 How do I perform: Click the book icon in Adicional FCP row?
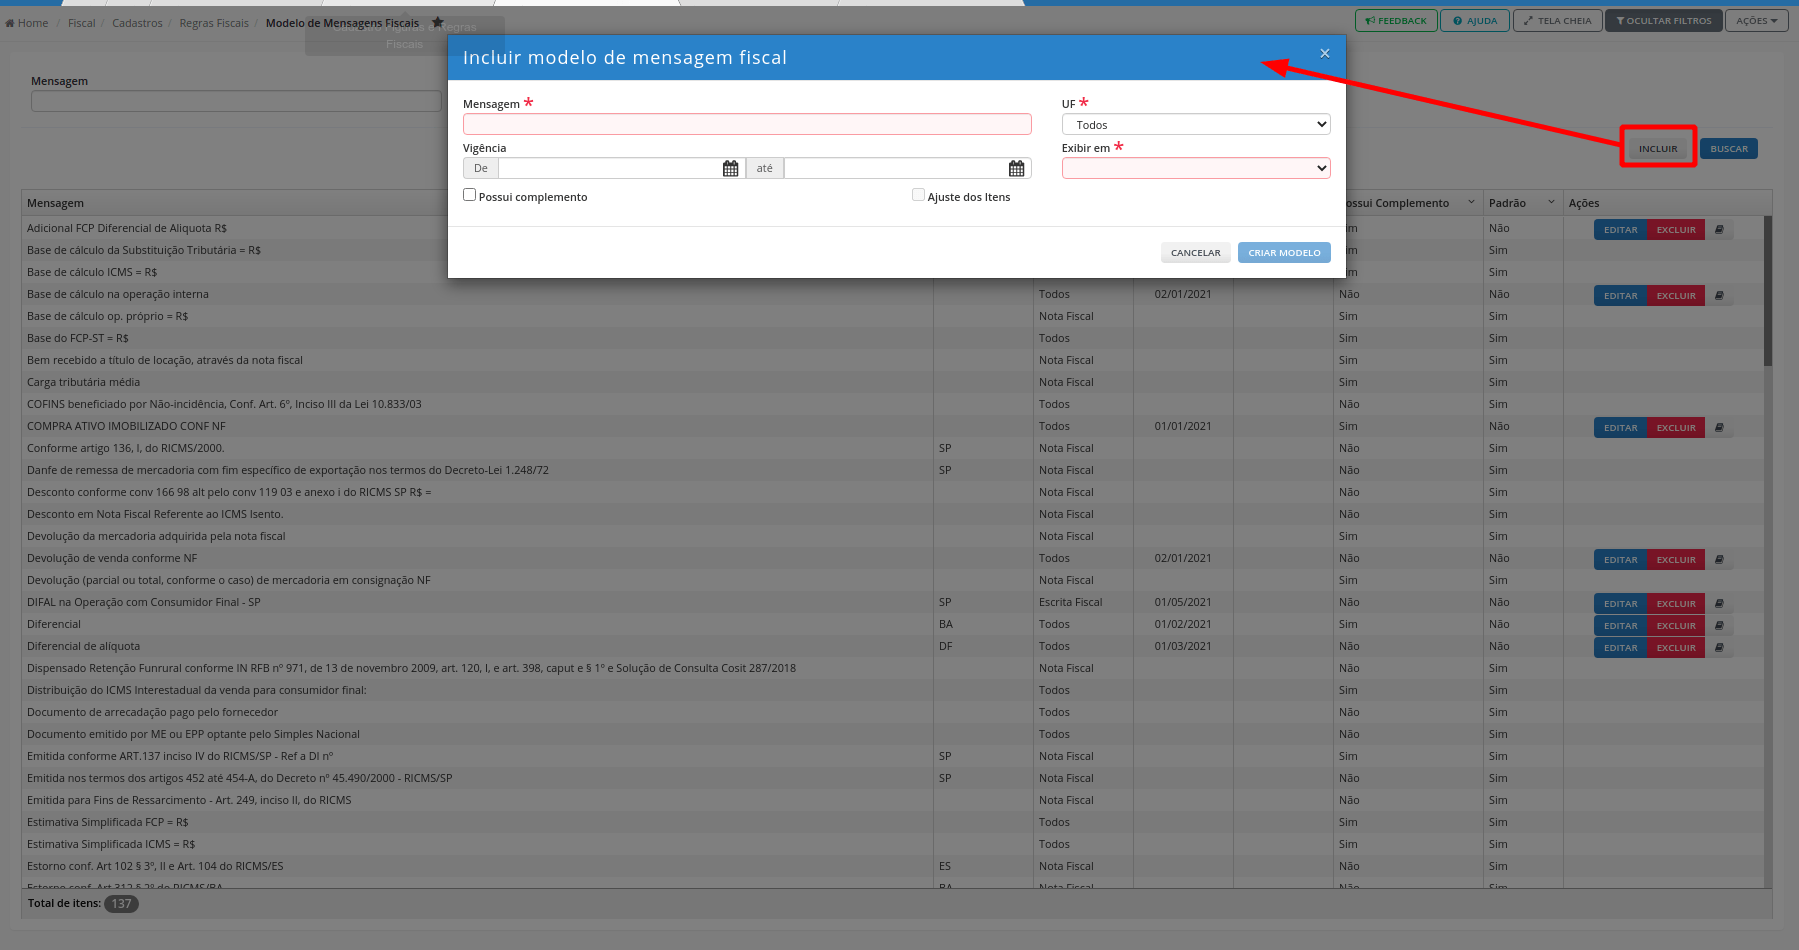tap(1720, 230)
